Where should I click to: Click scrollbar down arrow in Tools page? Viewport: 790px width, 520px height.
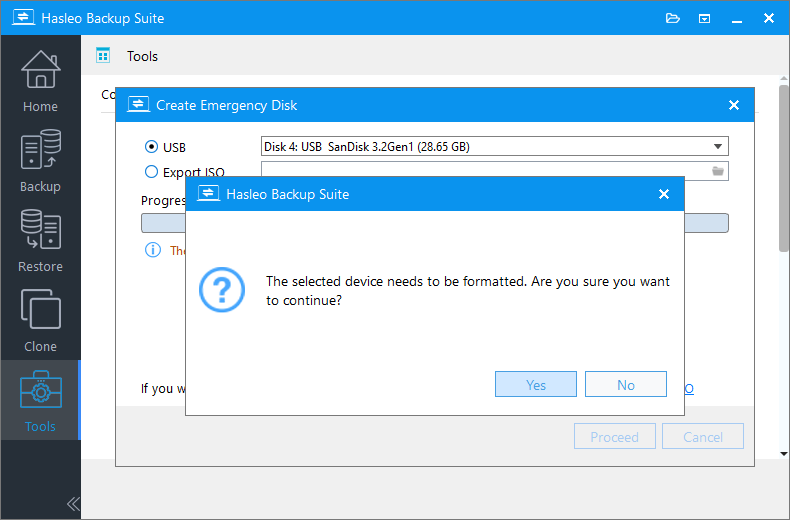click(x=783, y=453)
